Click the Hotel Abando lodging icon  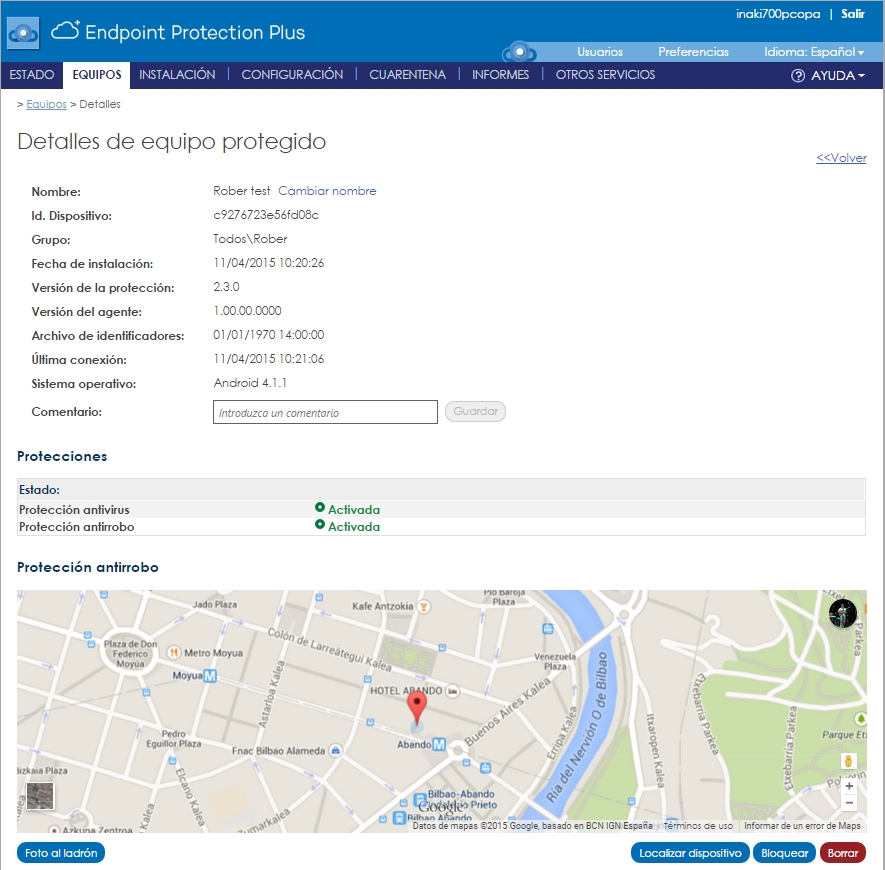point(452,690)
